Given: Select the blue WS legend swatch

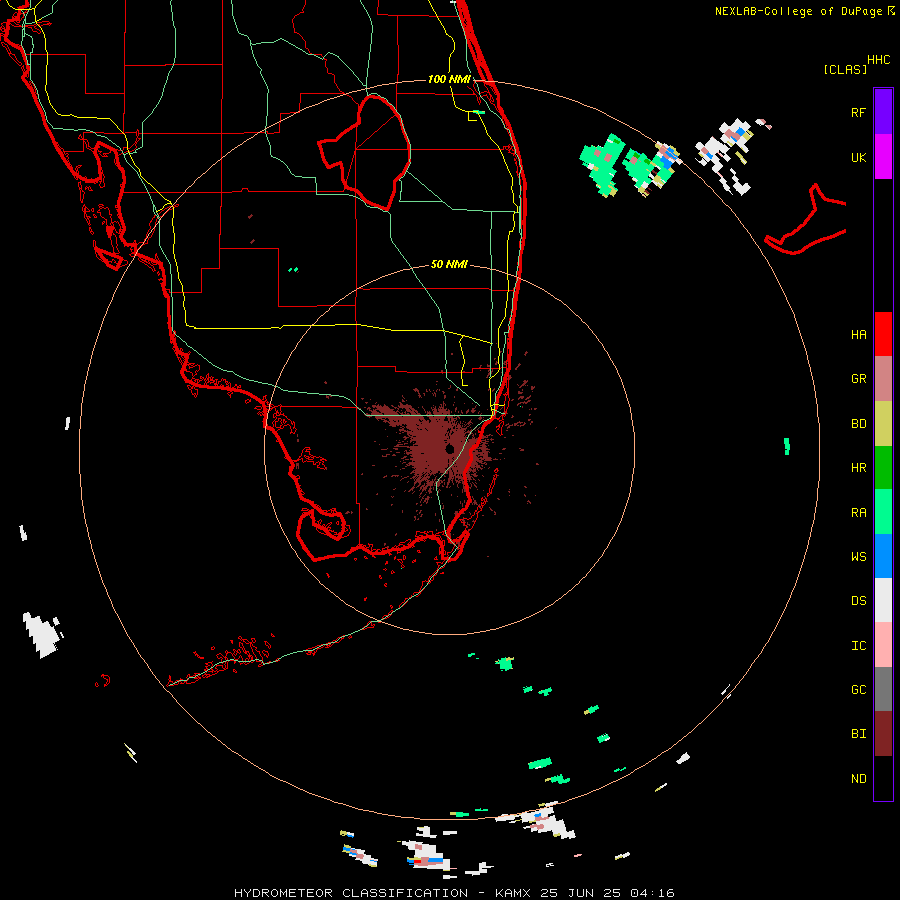Looking at the screenshot, I should [x=883, y=556].
